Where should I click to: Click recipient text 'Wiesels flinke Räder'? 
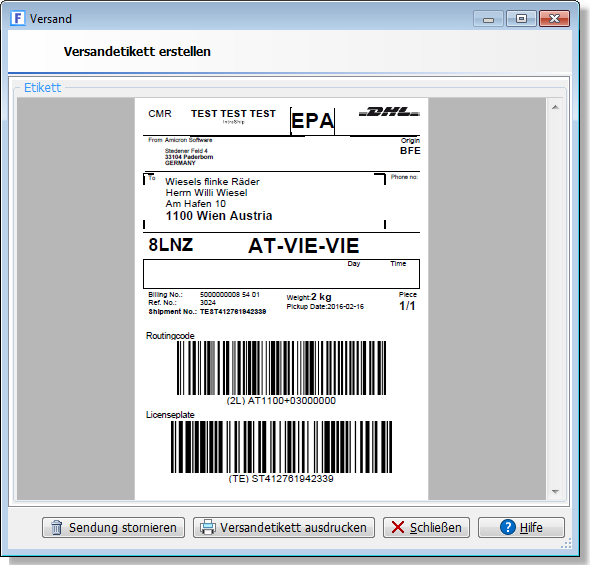click(212, 181)
